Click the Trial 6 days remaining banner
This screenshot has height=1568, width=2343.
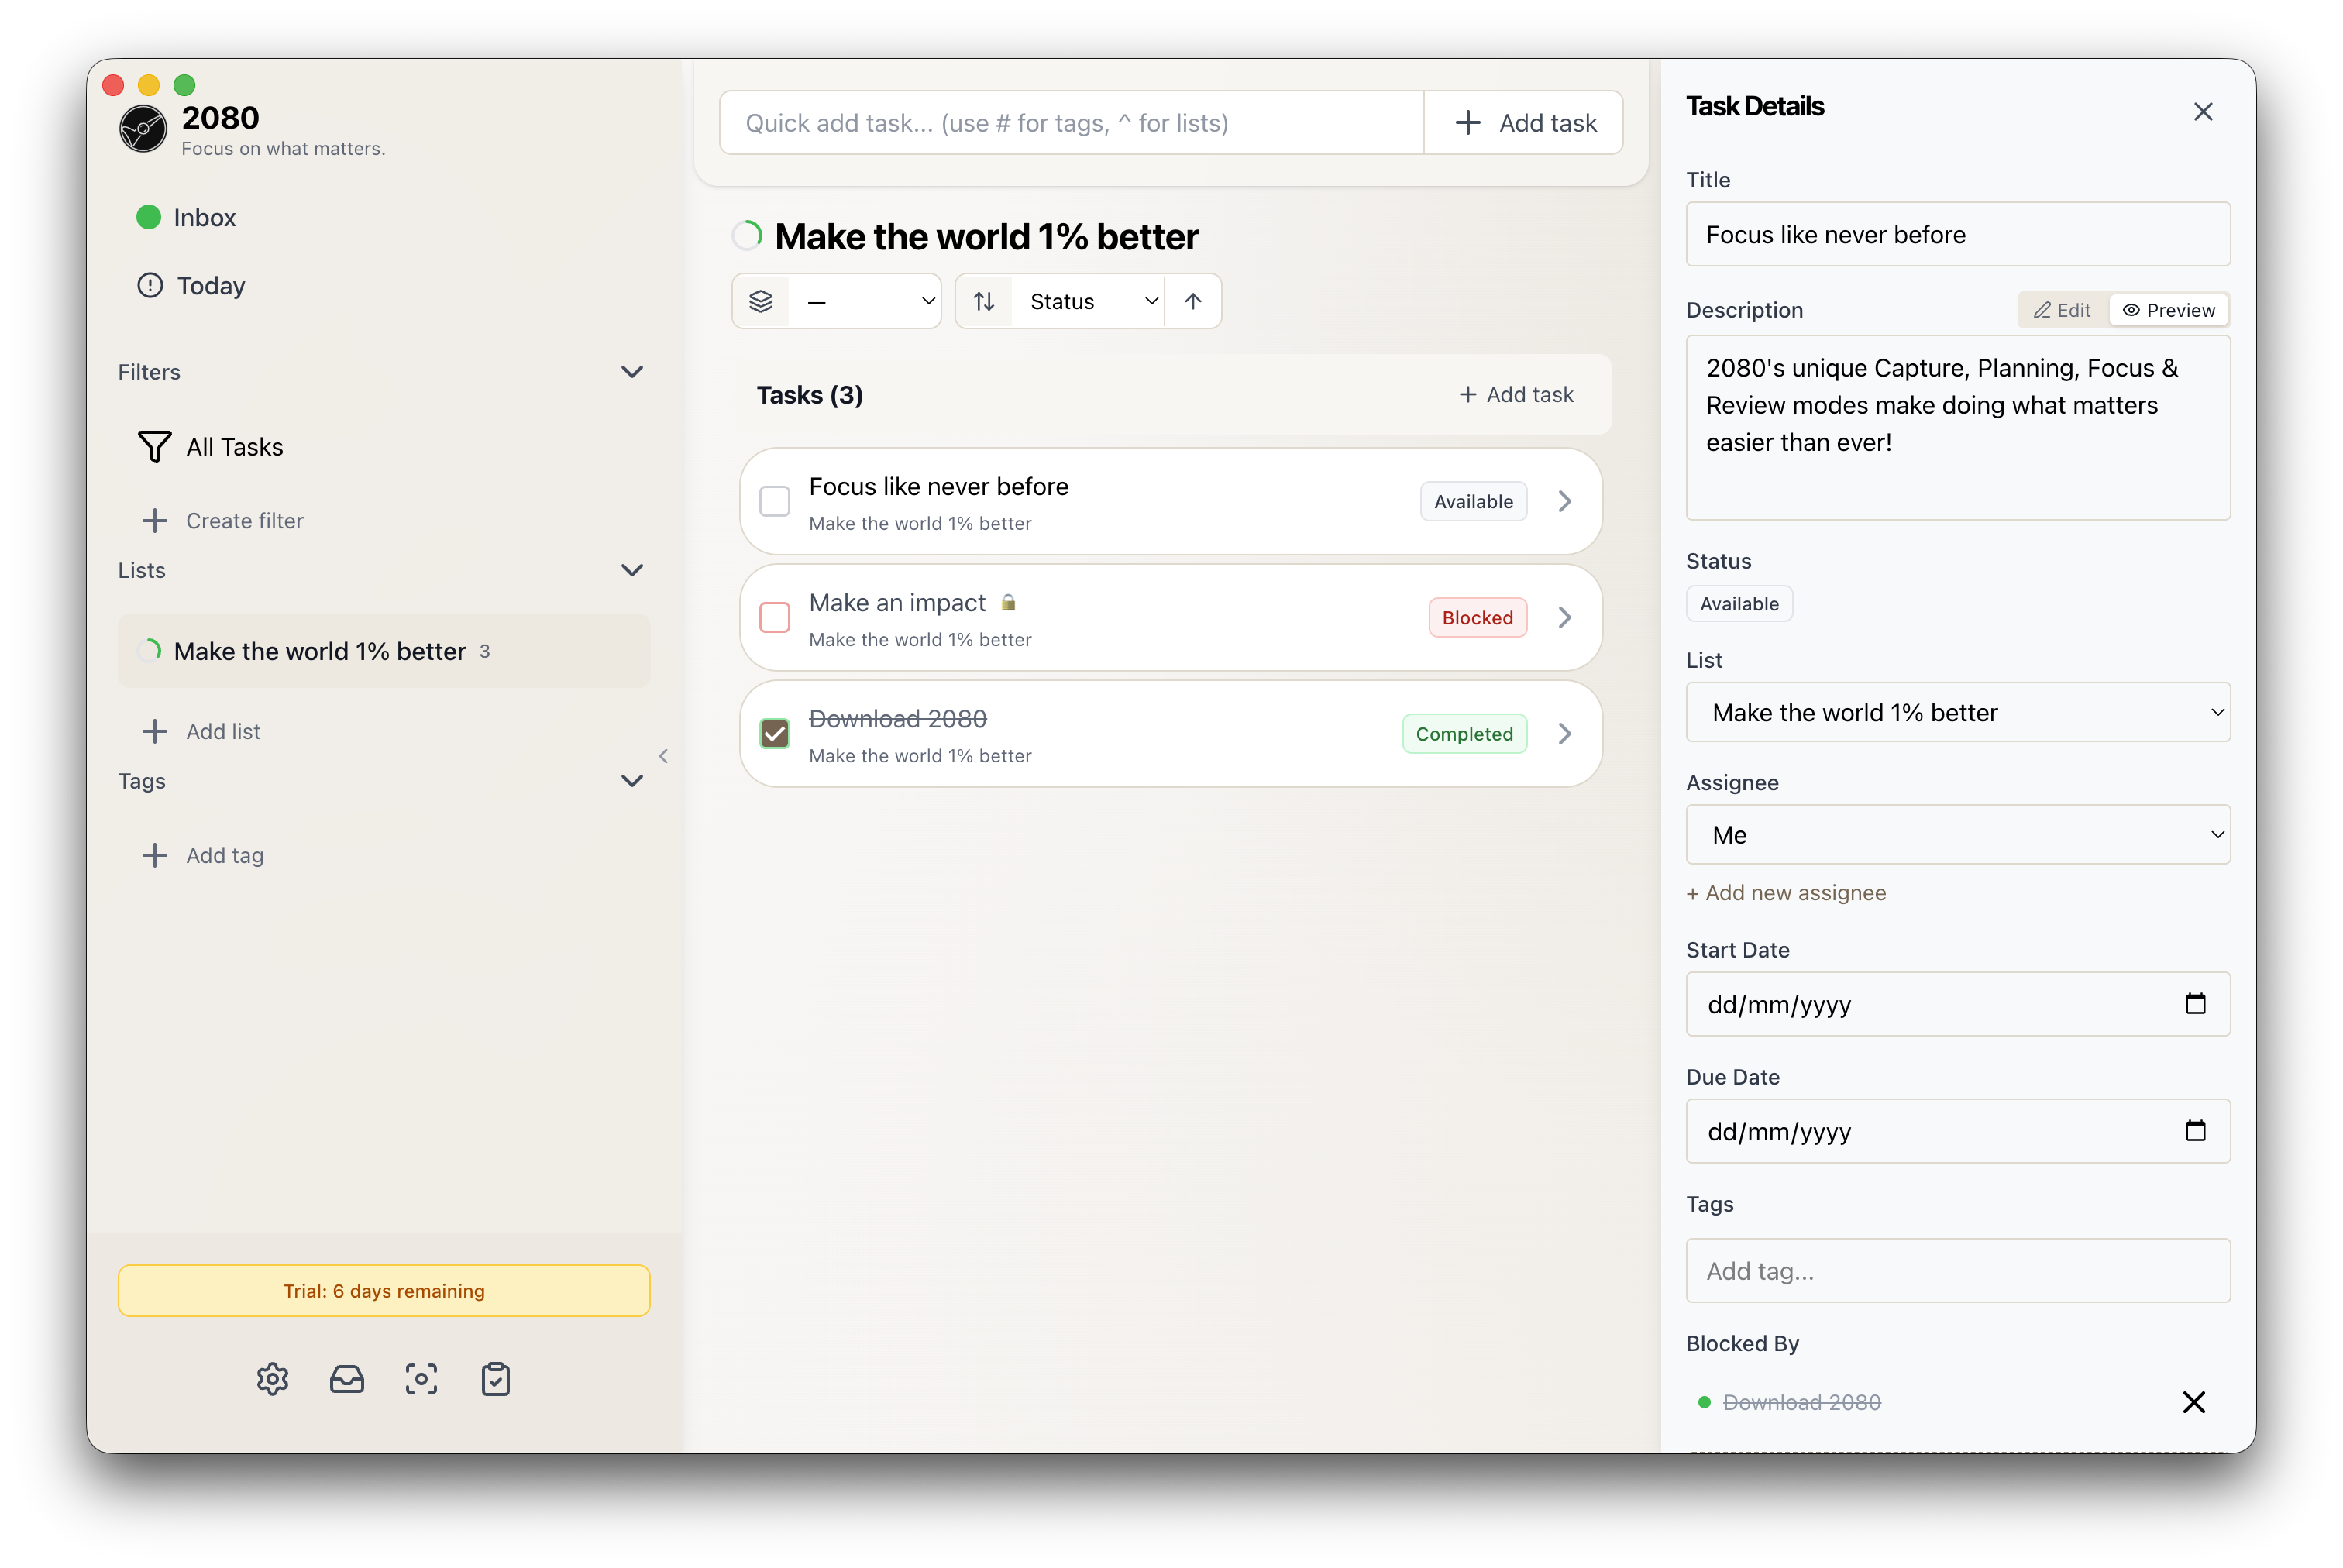[384, 1291]
